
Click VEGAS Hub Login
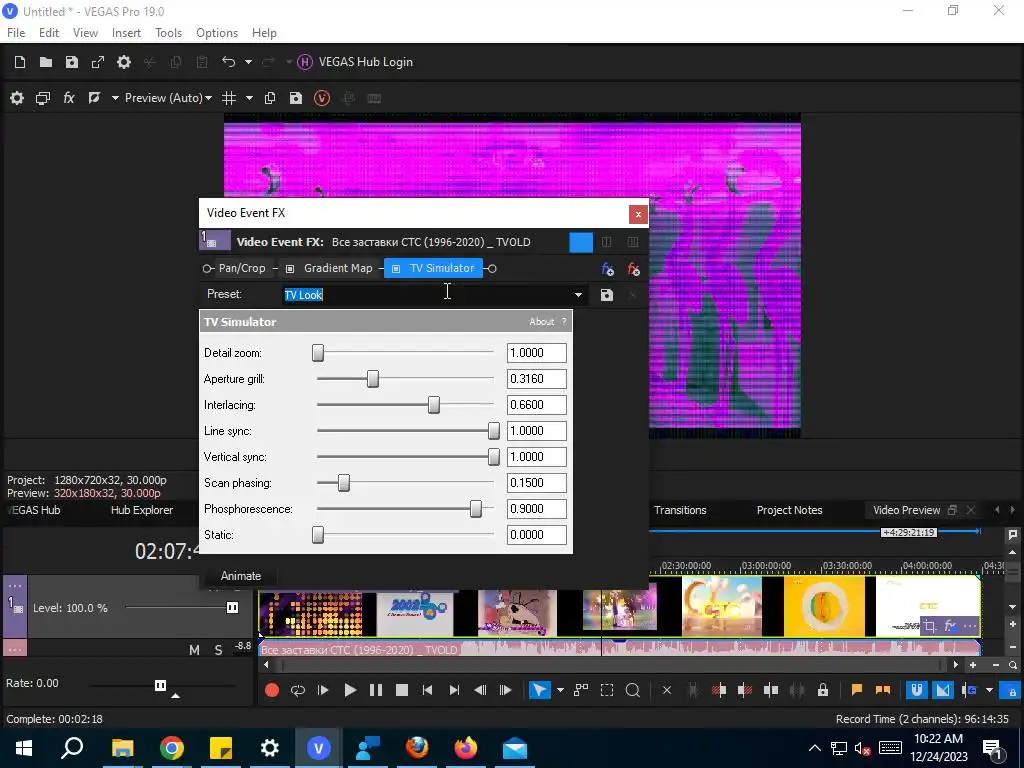[x=355, y=62]
